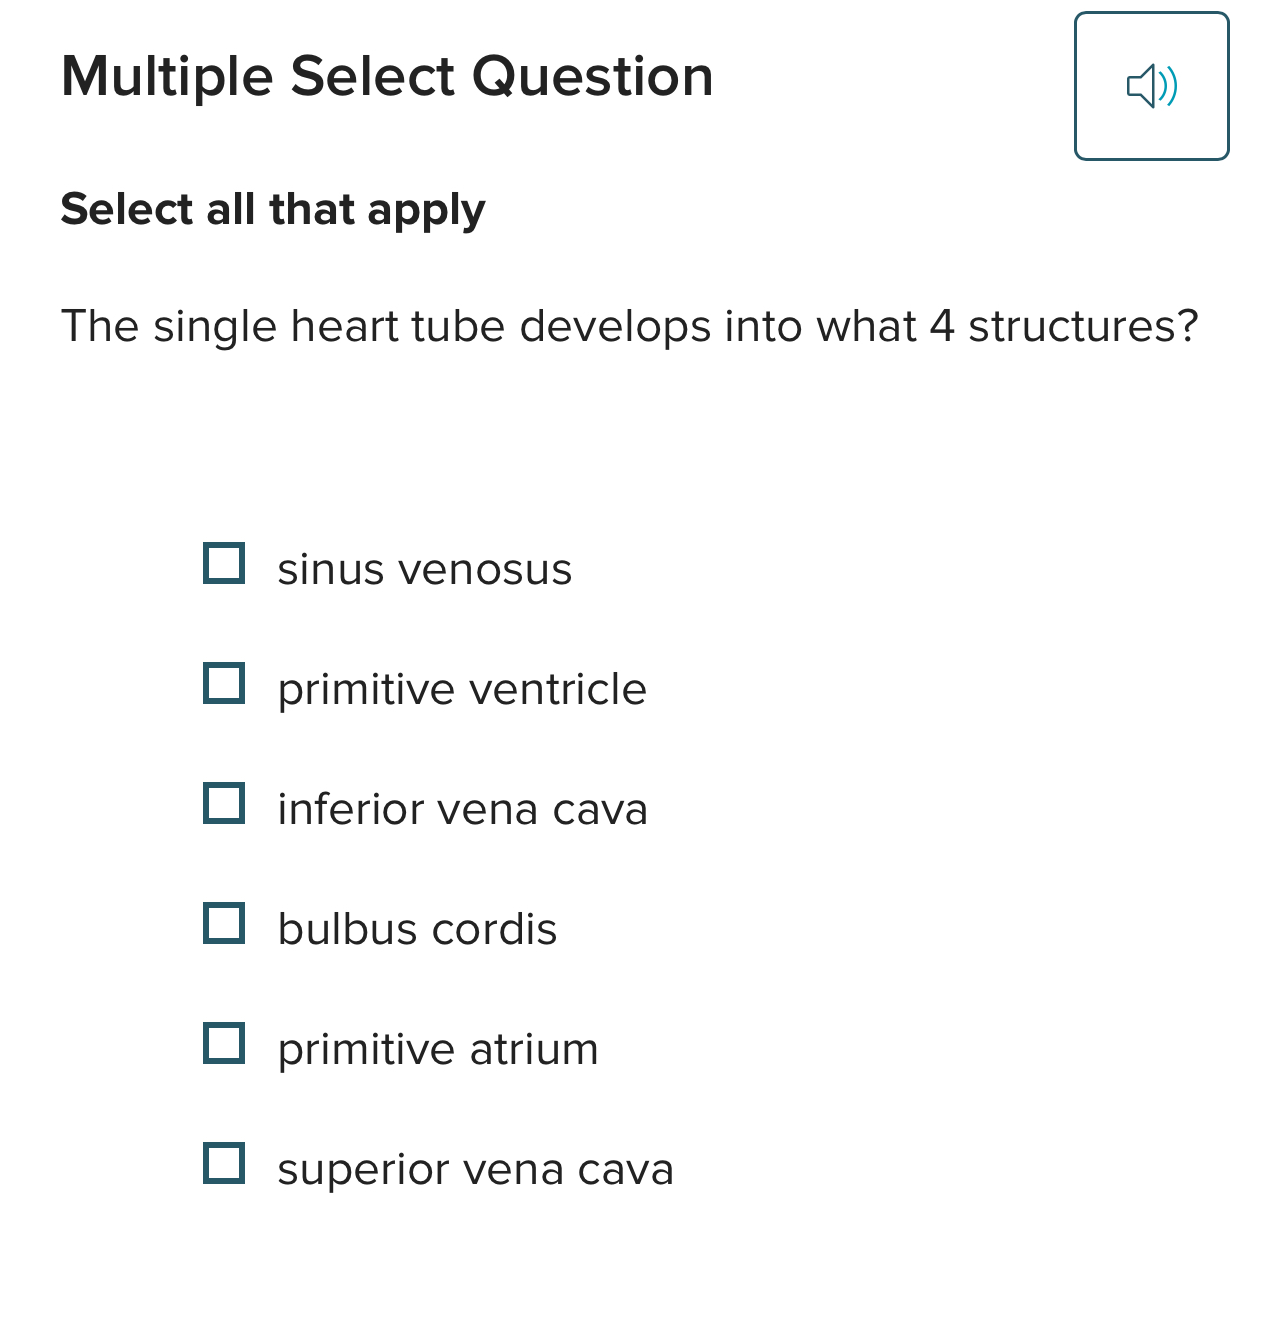Image resolution: width=1284 pixels, height=1318 pixels.
Task: Click the heart tube question text
Action: click(629, 327)
